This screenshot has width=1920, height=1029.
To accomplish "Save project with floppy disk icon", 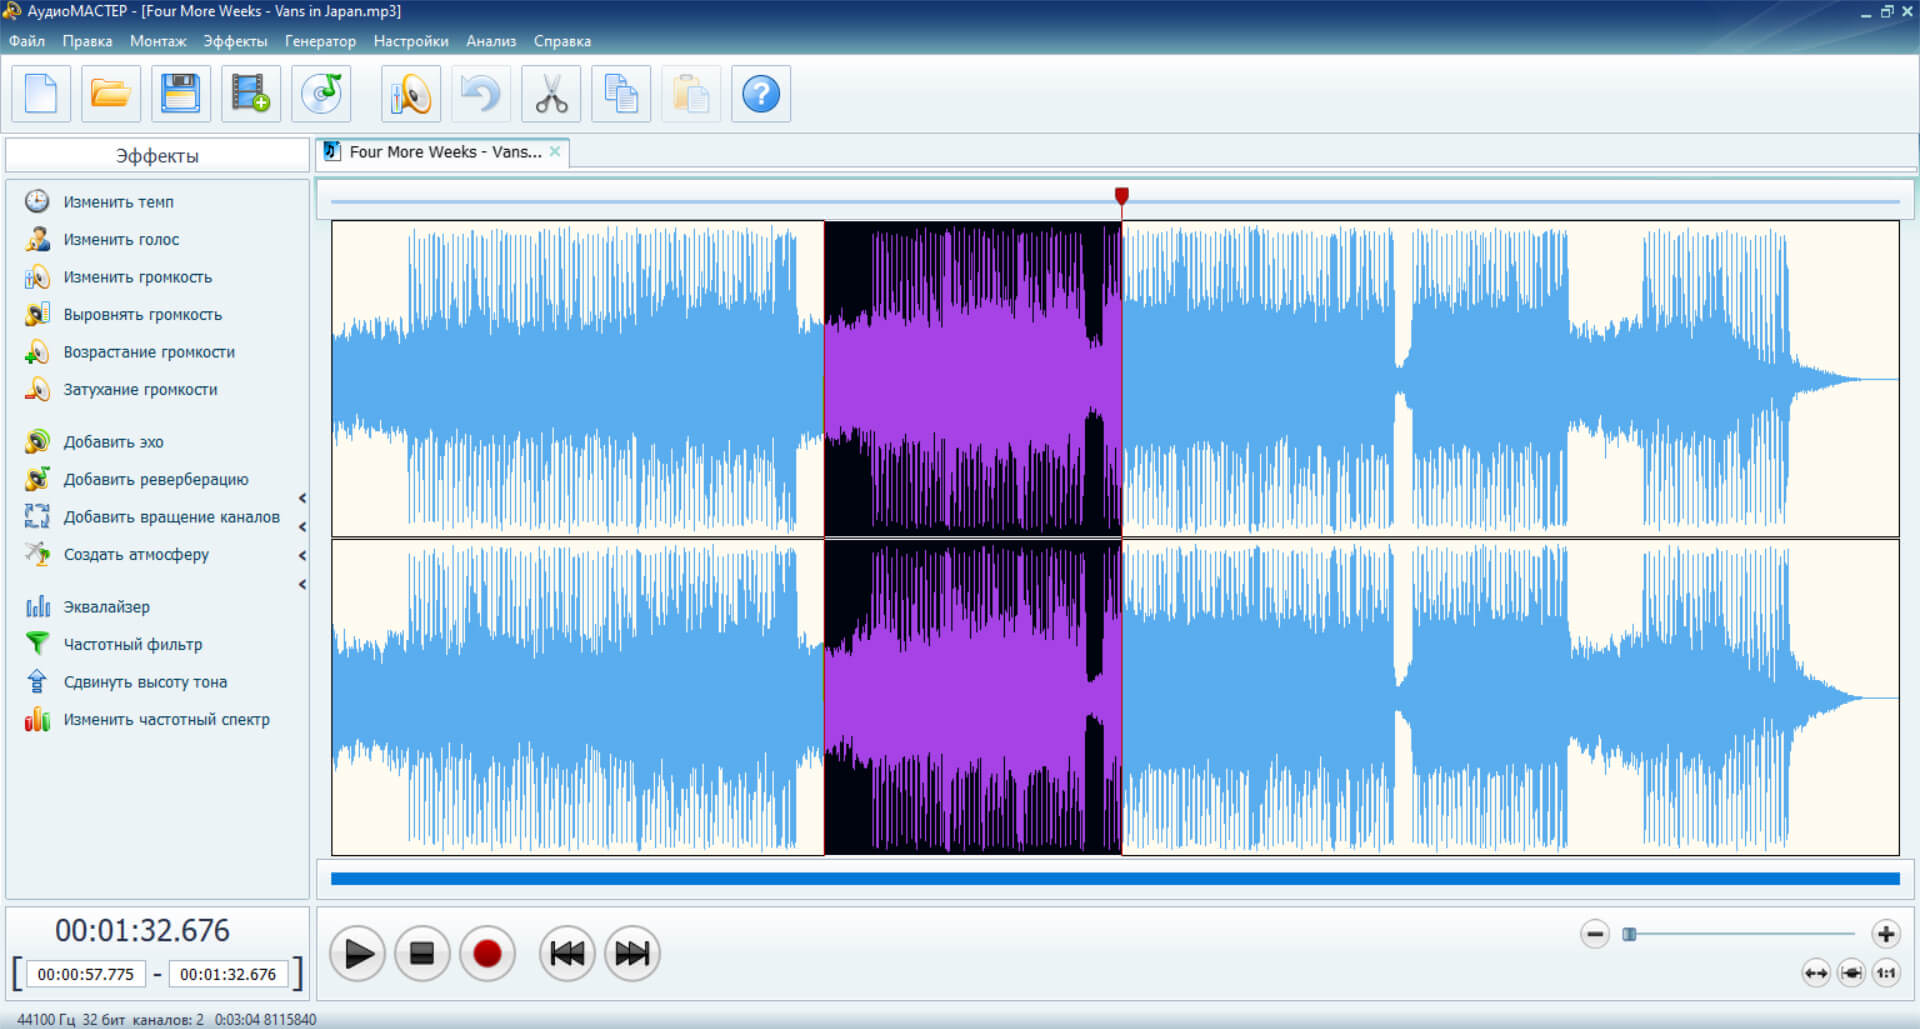I will tap(181, 94).
